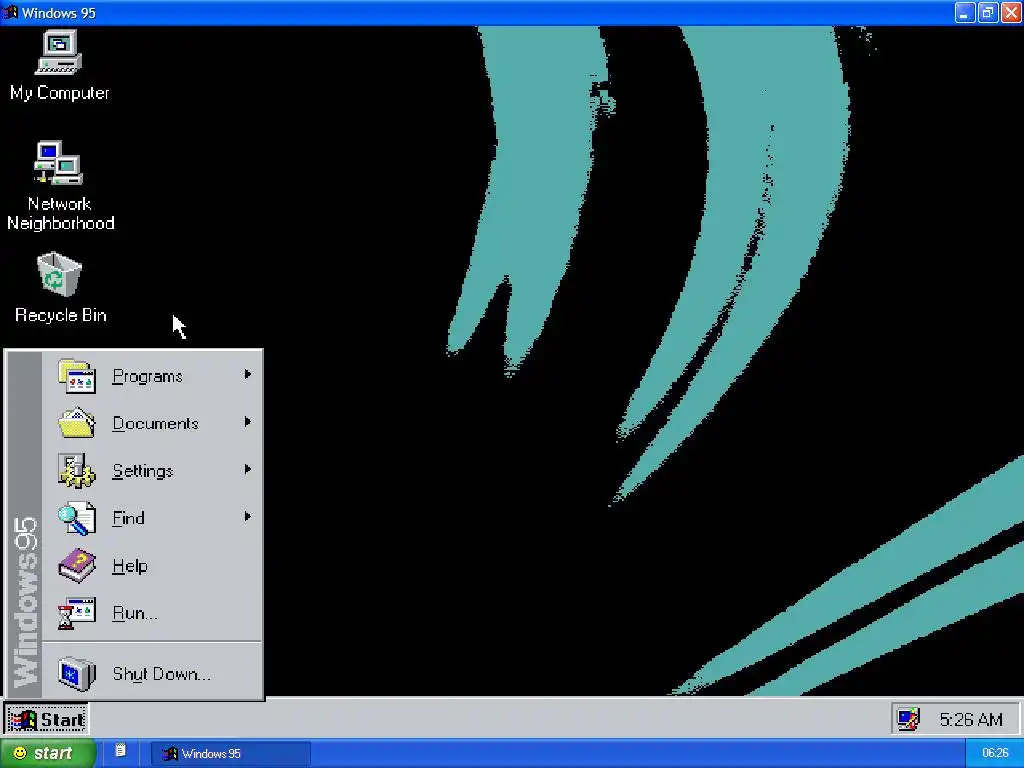The height and width of the screenshot is (768, 1024).
Task: Minimize the Windows 95 window
Action: click(965, 12)
